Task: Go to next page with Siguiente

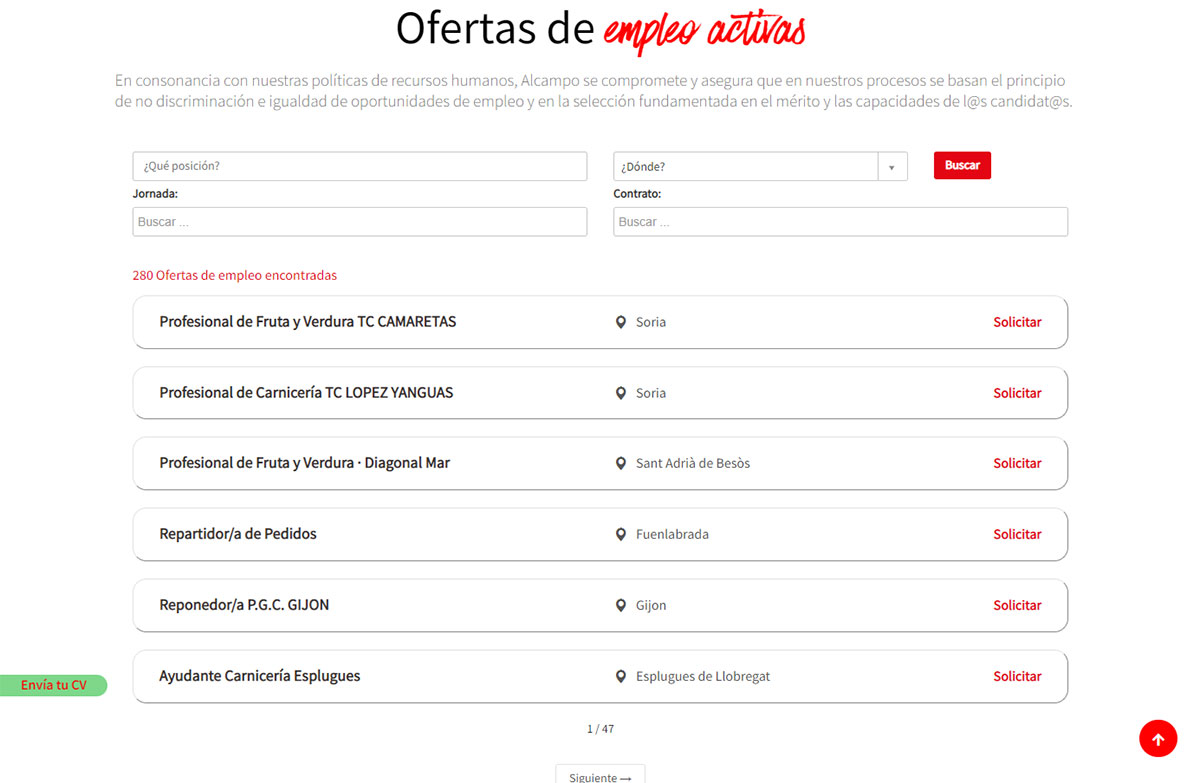Action: coord(600,776)
